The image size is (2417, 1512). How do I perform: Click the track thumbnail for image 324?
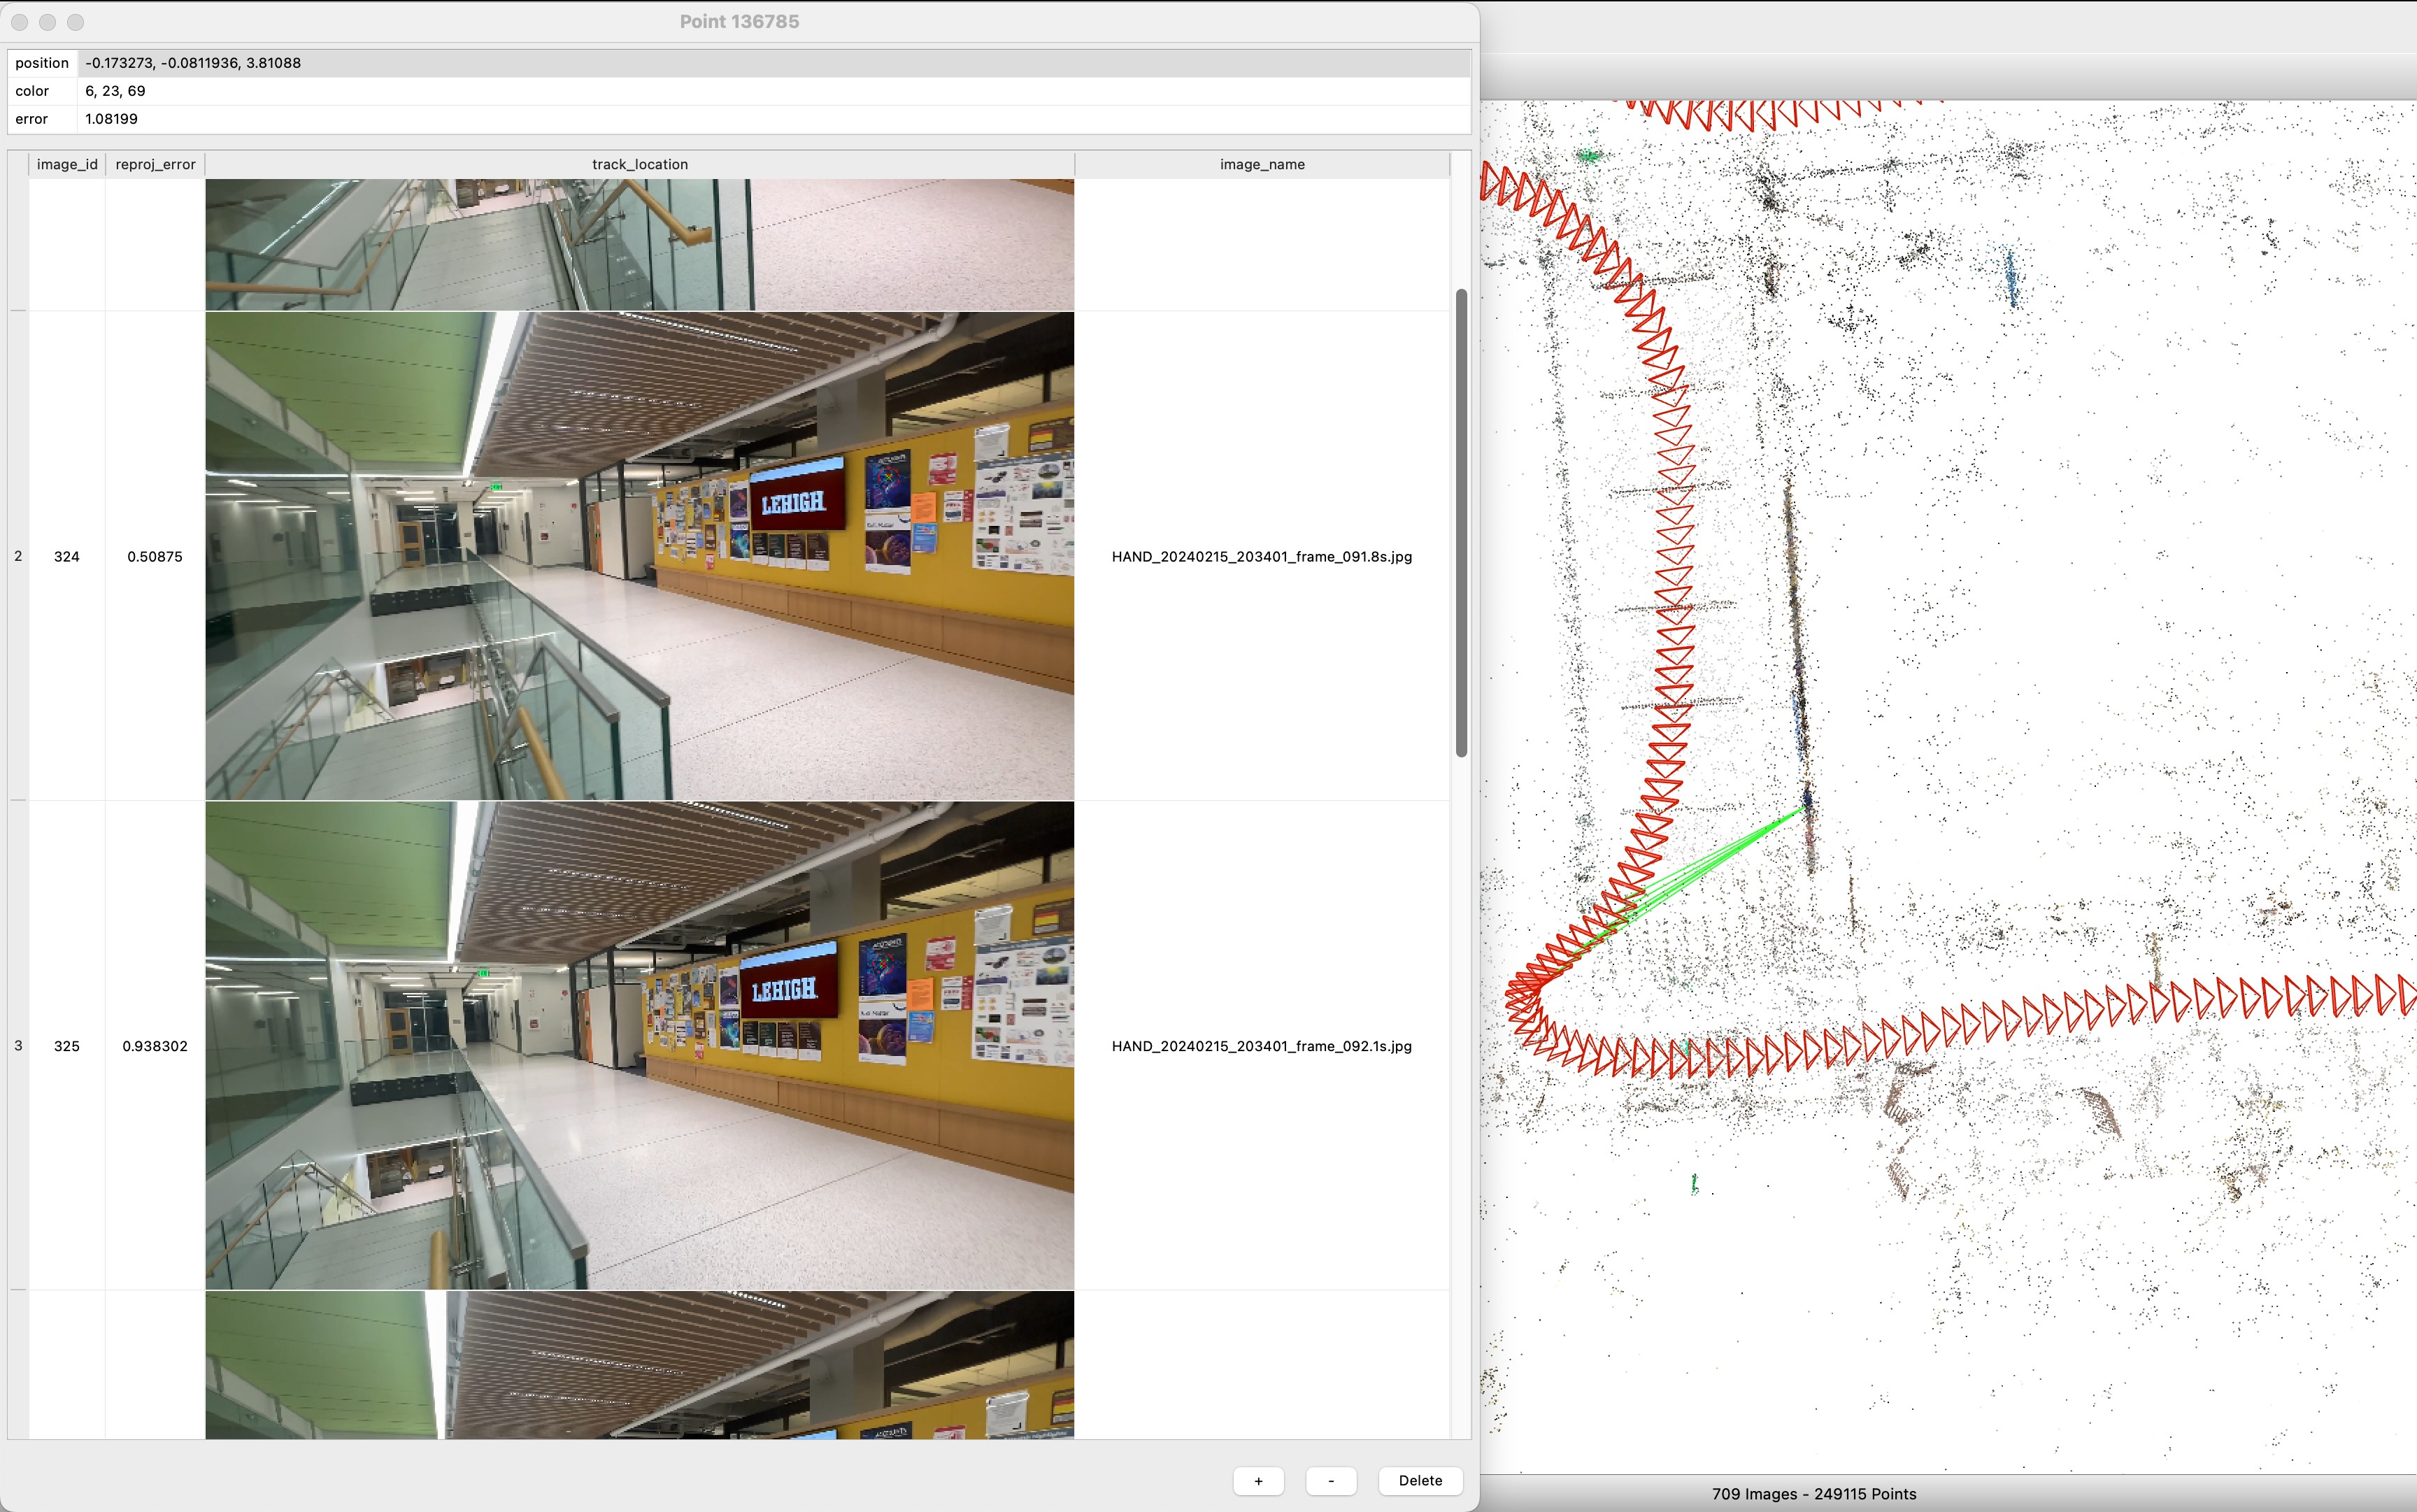(x=640, y=556)
